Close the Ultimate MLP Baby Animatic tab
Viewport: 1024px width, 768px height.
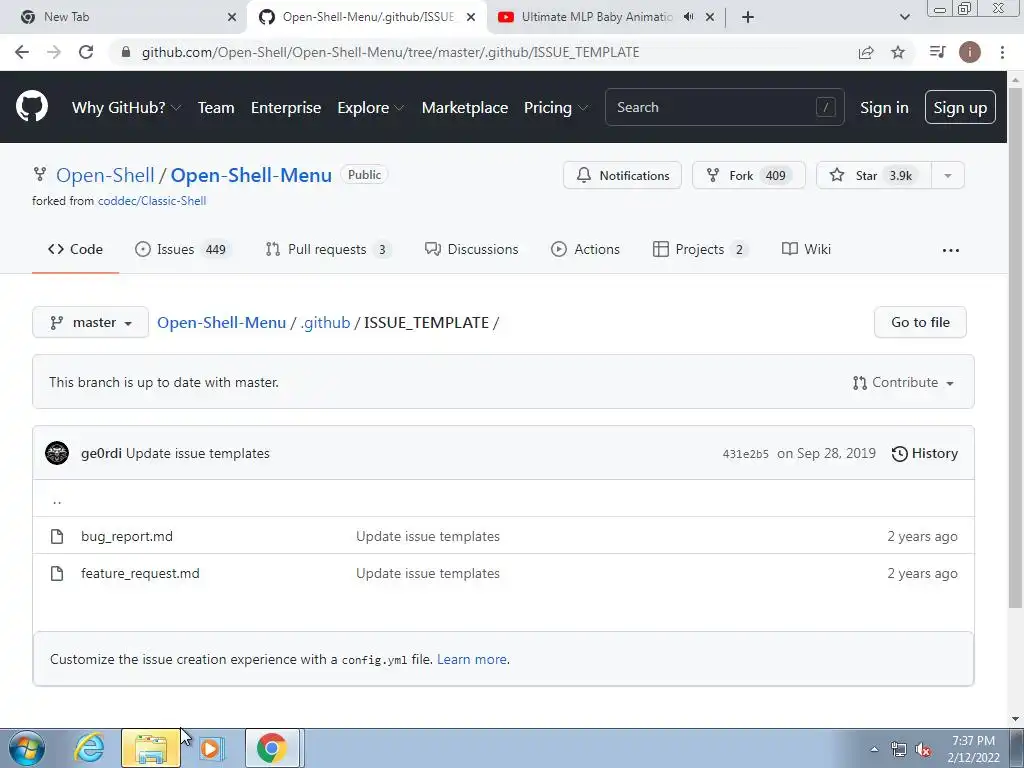710,17
